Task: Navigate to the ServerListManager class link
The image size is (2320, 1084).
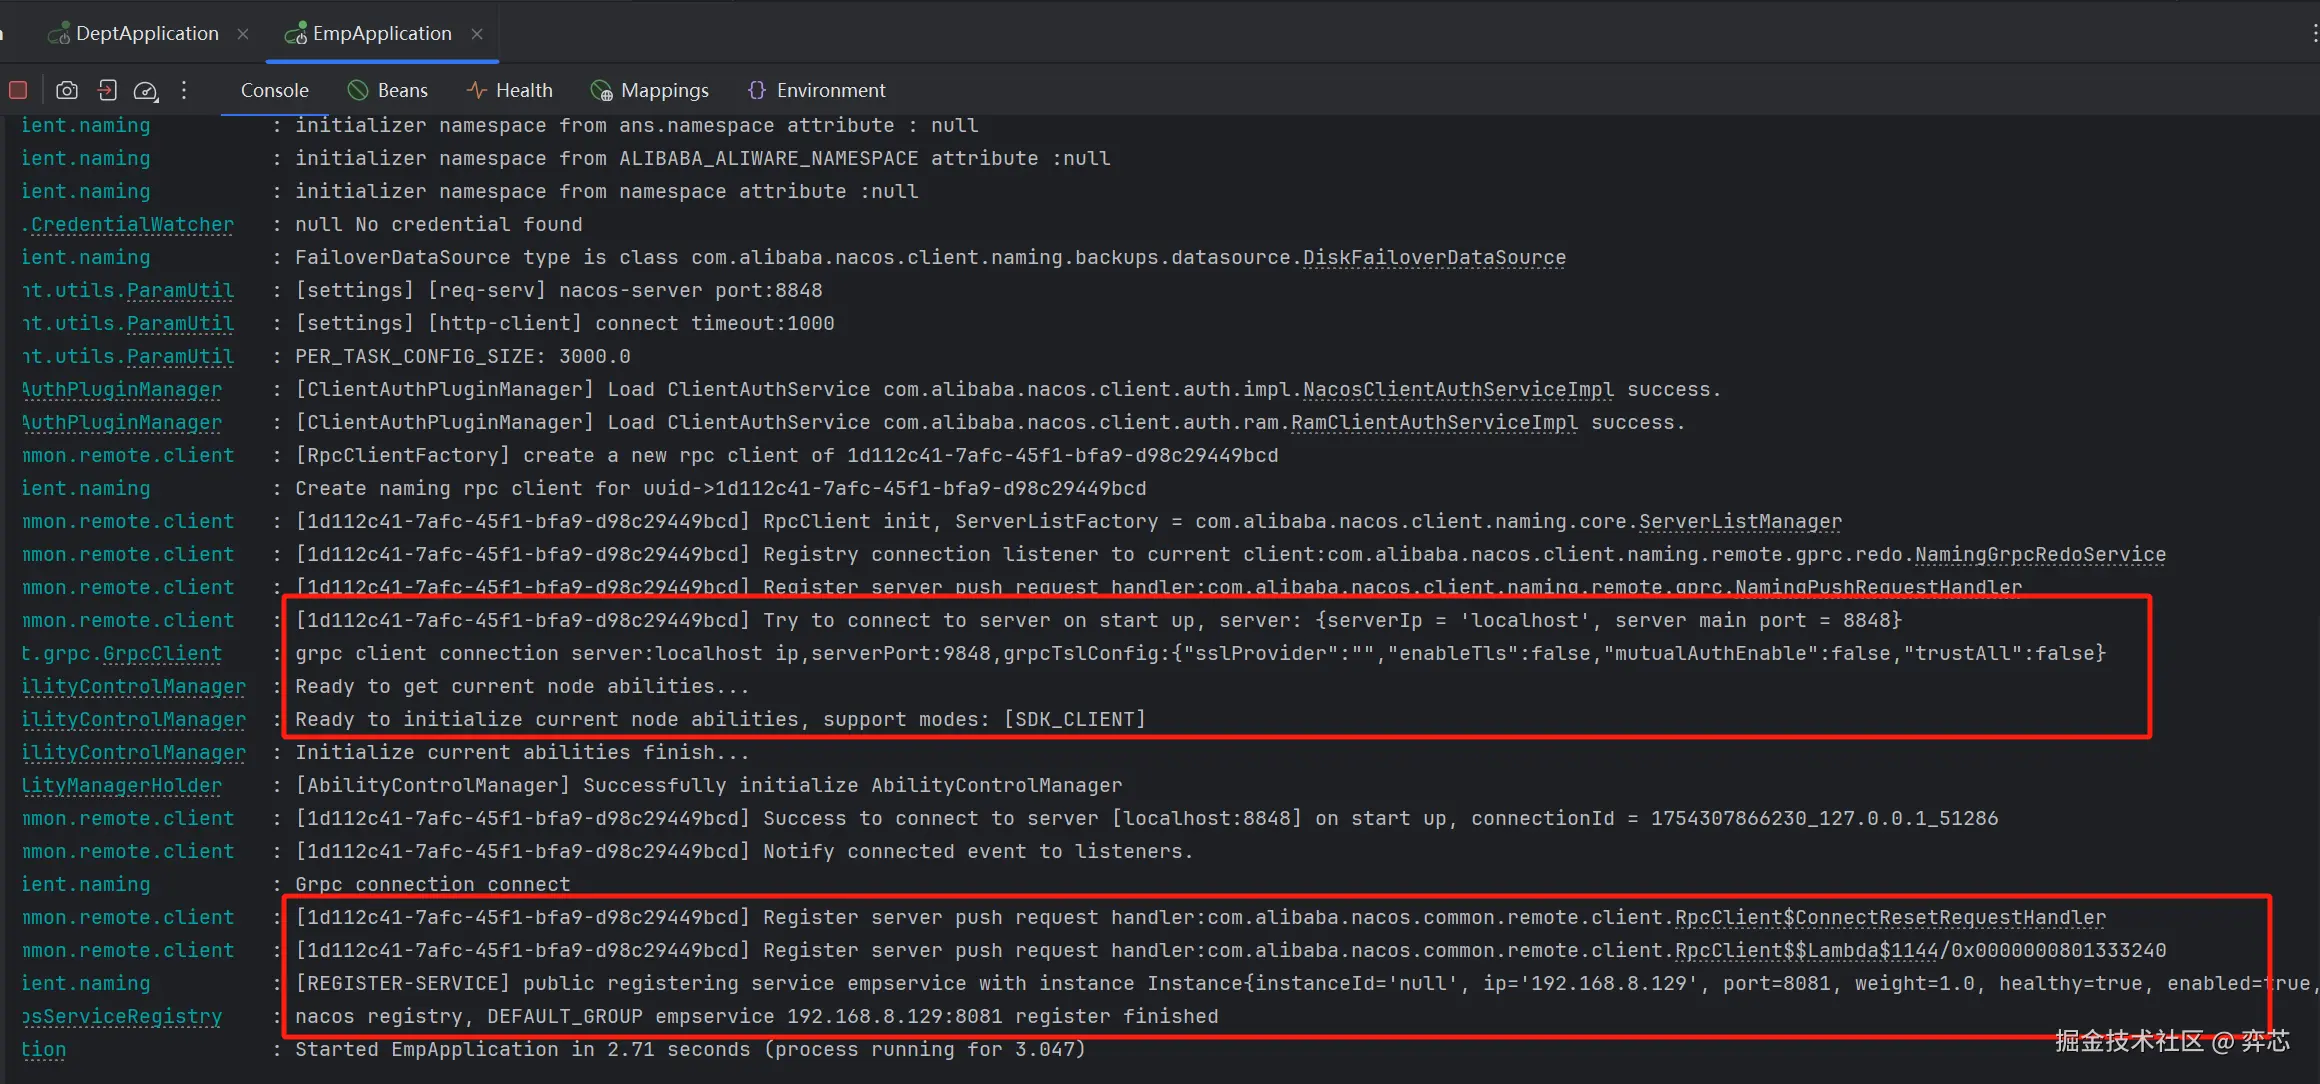Action: click(1739, 521)
